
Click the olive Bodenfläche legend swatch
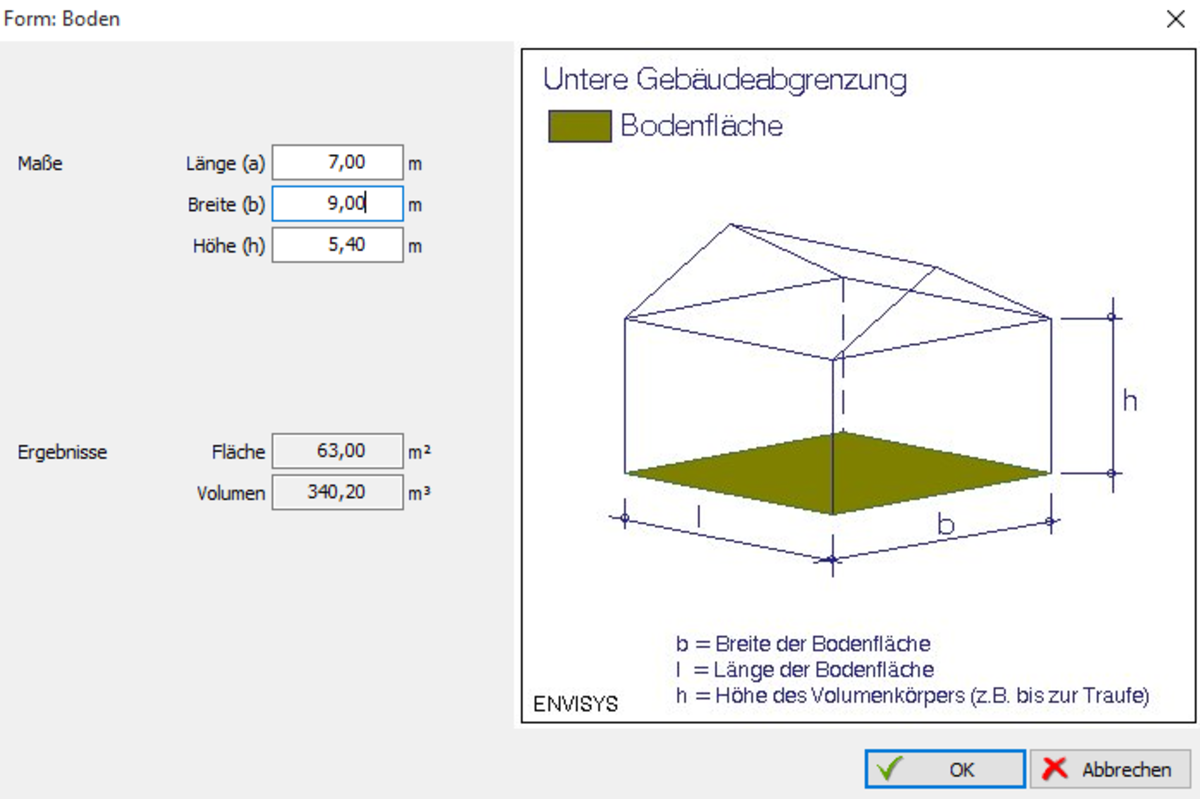(579, 127)
